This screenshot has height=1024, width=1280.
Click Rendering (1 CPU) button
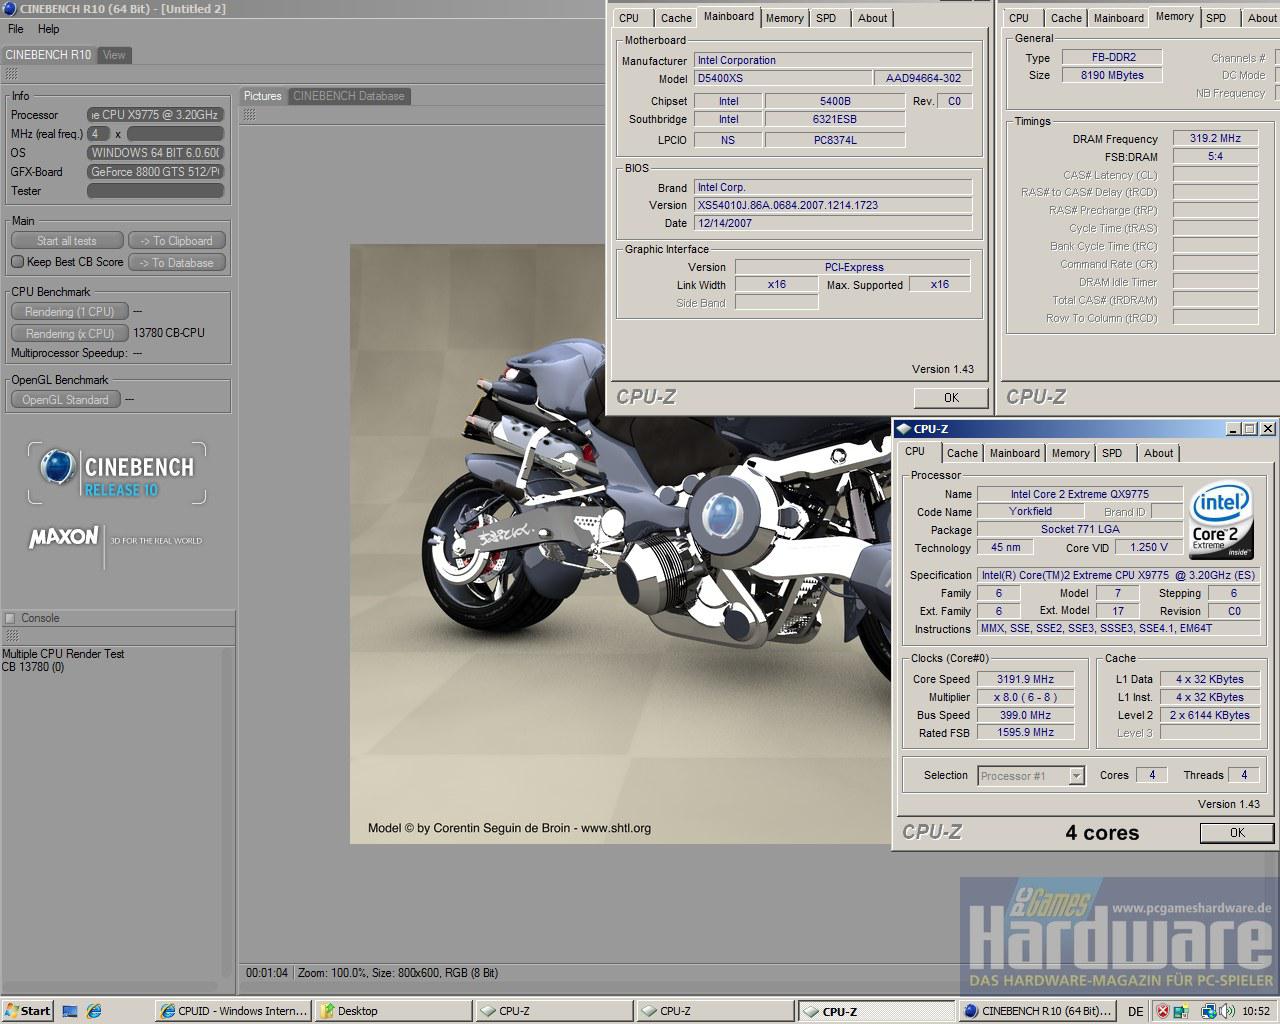69,312
